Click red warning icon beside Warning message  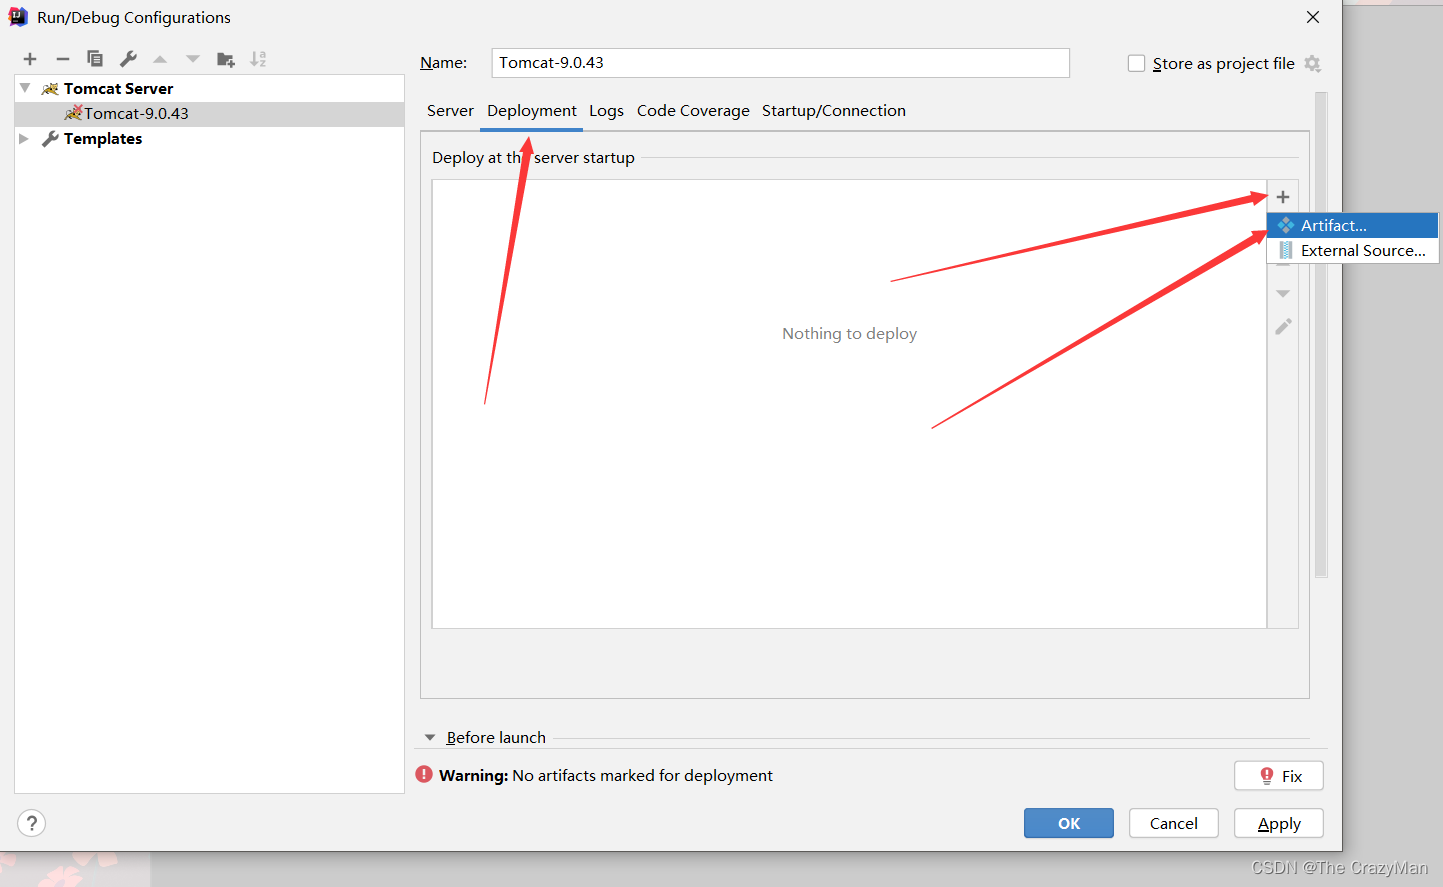tap(424, 774)
